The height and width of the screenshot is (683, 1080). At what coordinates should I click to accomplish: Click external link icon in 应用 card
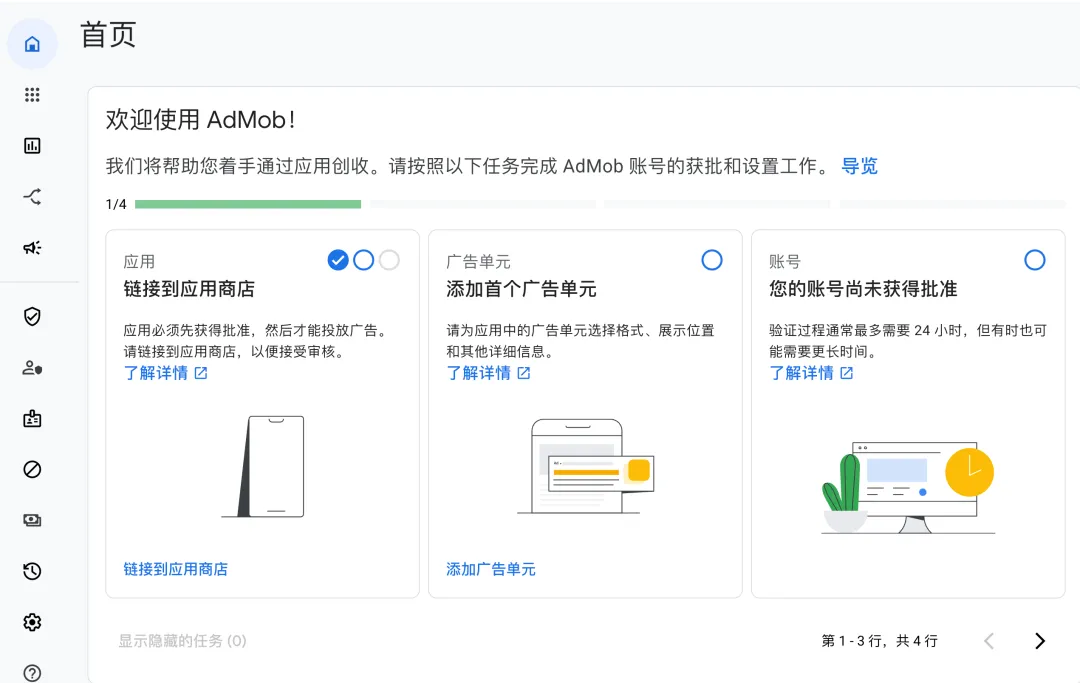(x=200, y=373)
